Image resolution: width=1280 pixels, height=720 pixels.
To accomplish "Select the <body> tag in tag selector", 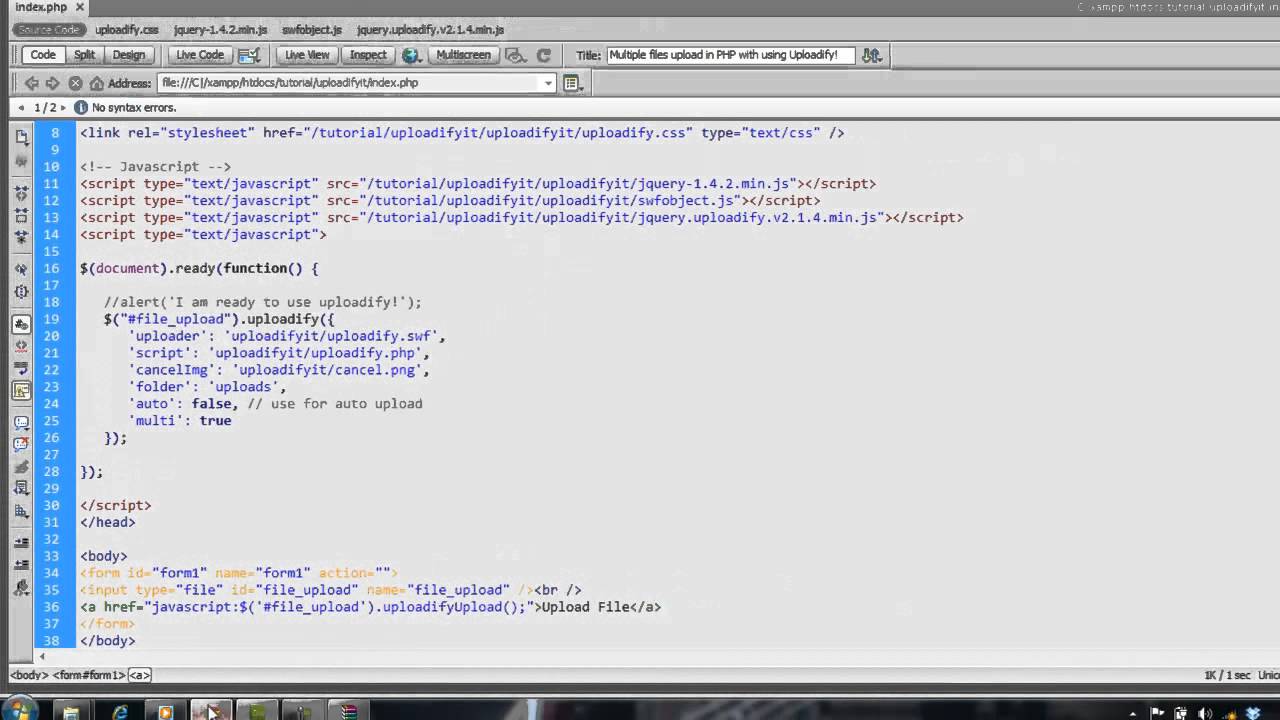I will 29,675.
